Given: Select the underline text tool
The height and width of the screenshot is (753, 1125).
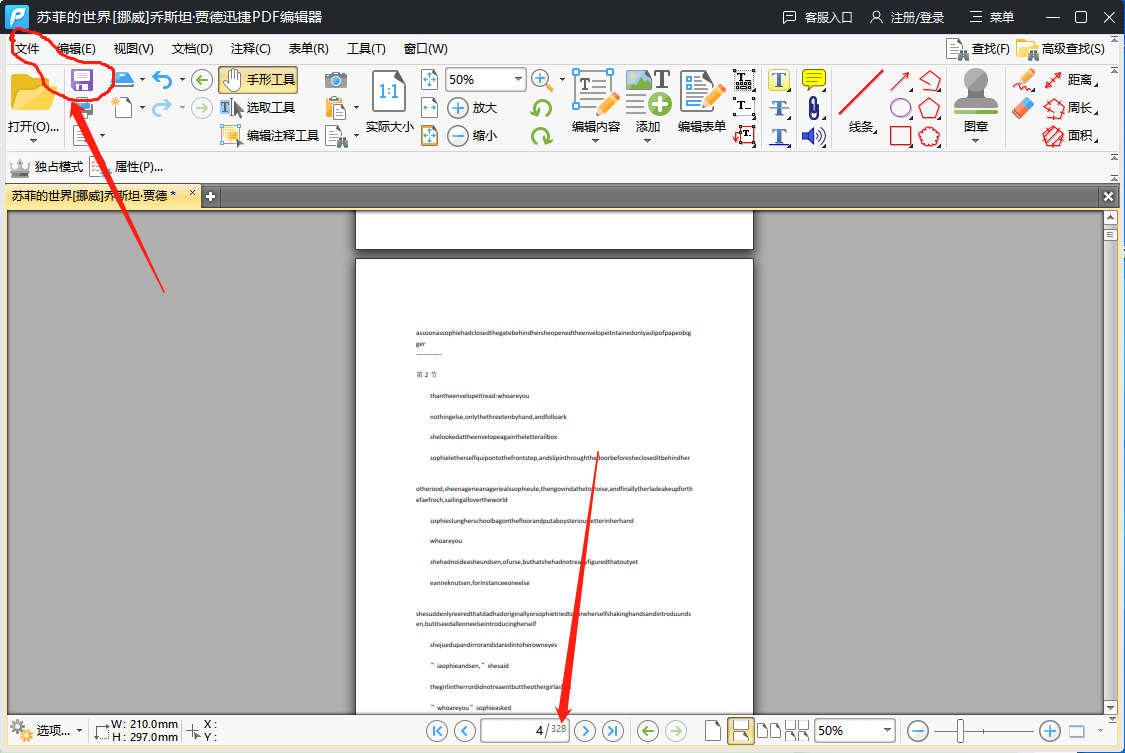Looking at the screenshot, I should coord(779,136).
